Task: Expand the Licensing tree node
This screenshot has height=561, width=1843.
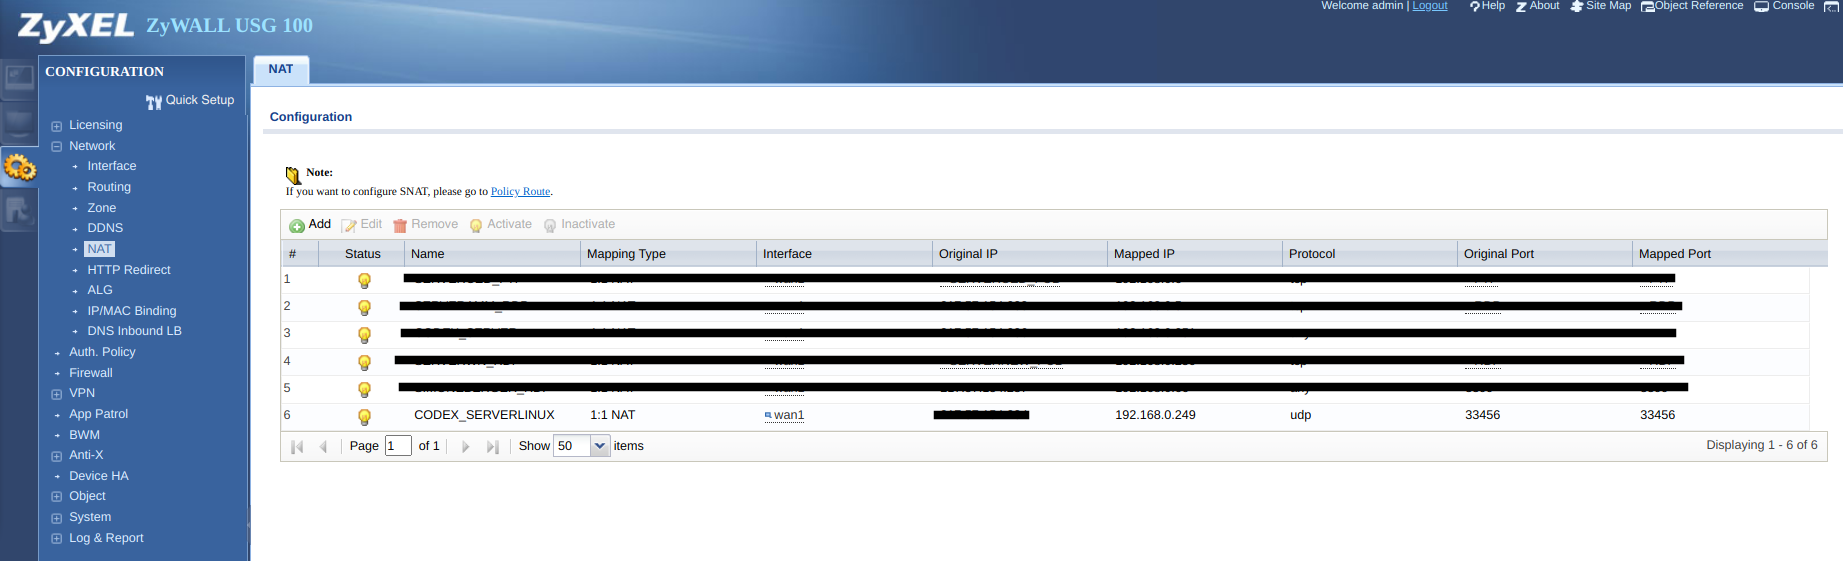Action: [x=57, y=126]
